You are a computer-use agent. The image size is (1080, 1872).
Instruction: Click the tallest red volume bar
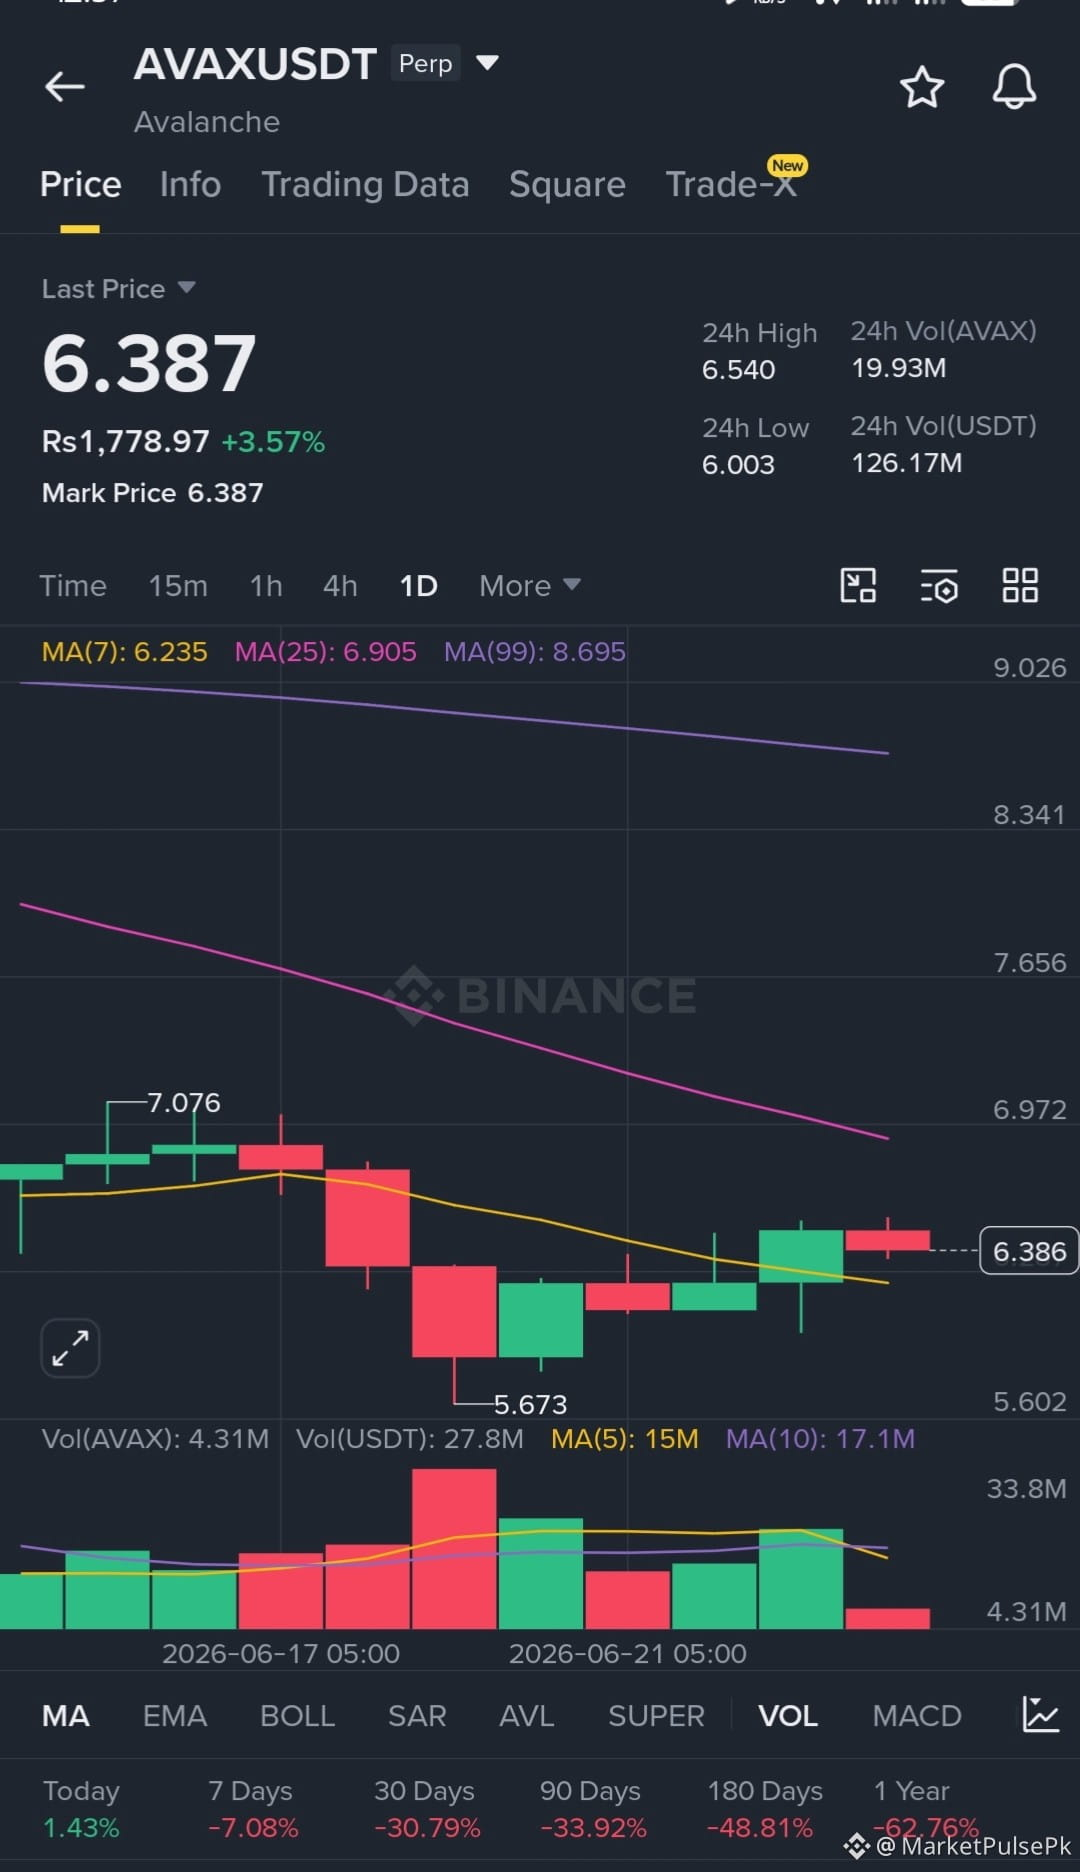tap(454, 1548)
